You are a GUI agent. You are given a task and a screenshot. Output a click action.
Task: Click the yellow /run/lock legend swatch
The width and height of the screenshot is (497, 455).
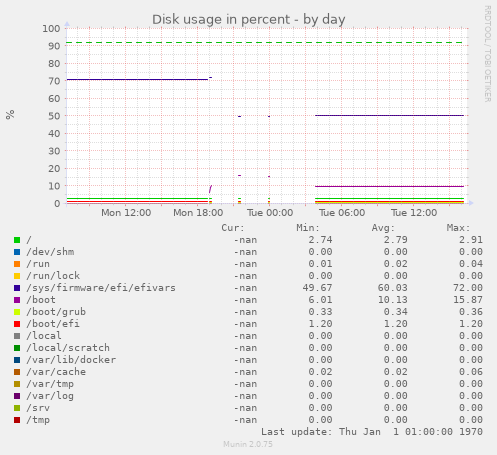(17, 276)
